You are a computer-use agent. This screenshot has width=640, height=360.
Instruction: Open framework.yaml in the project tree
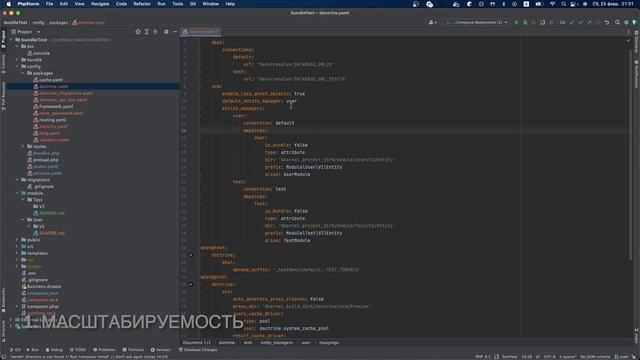coord(53,106)
